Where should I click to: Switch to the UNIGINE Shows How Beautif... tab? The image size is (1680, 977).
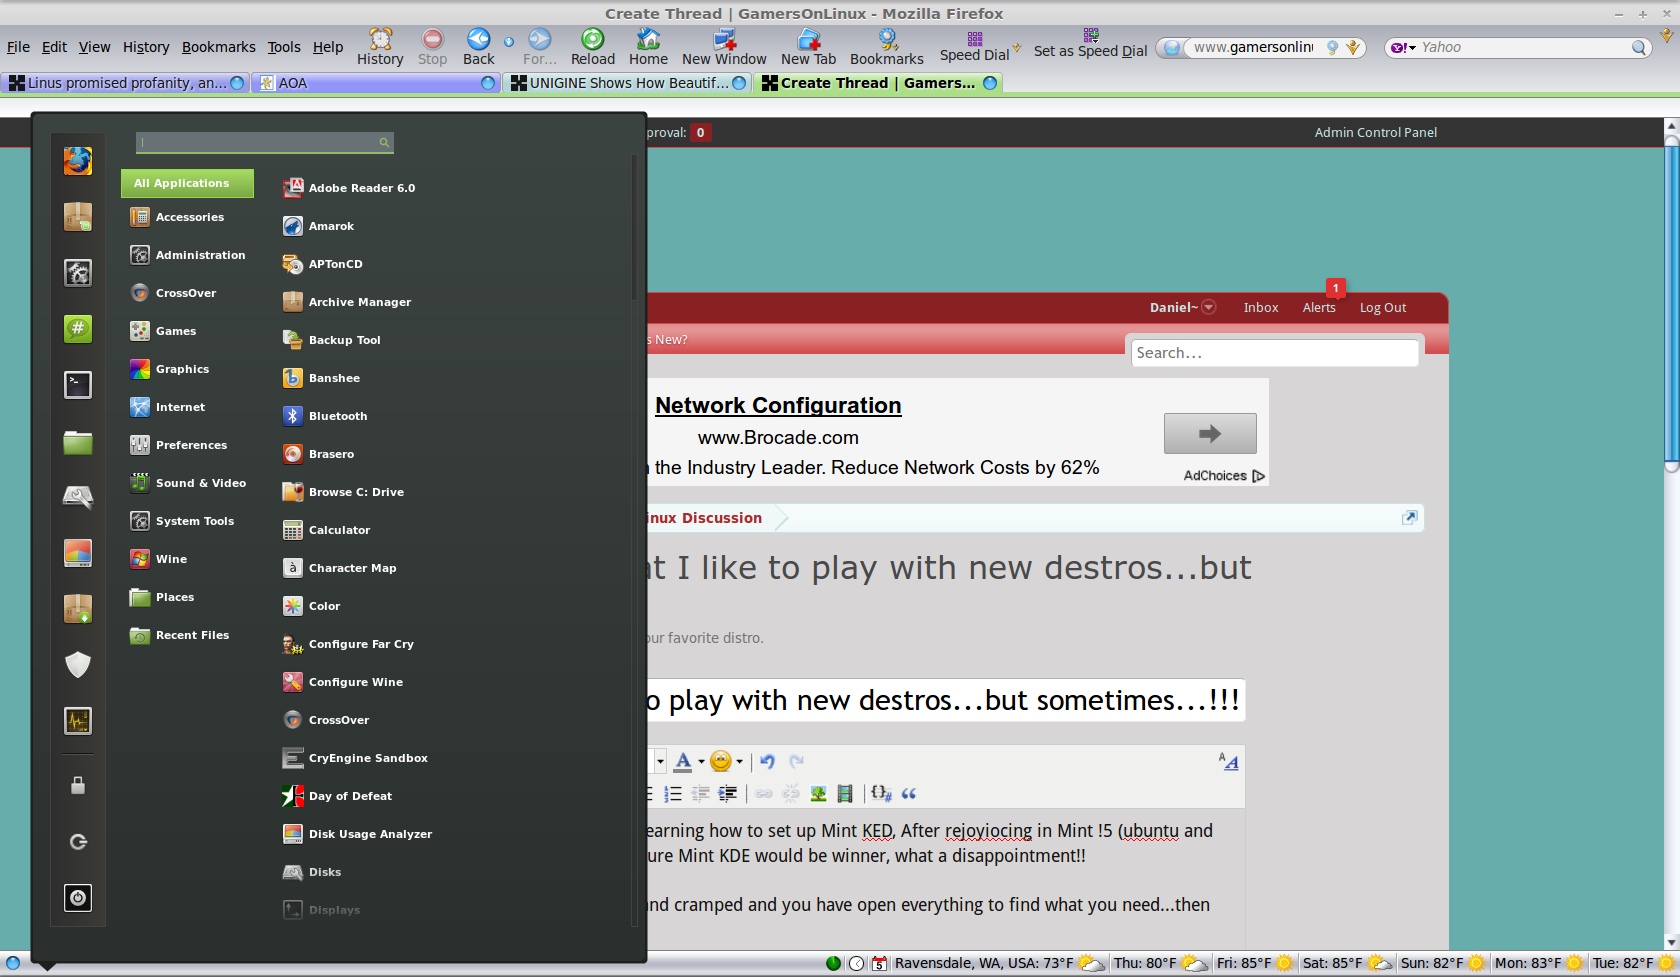tap(628, 83)
